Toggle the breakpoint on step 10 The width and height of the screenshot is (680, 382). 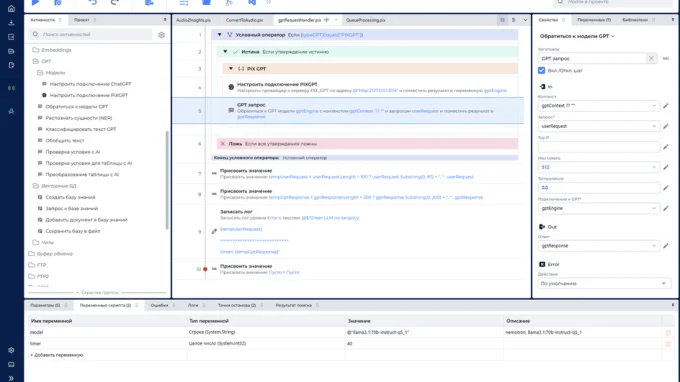(205, 269)
